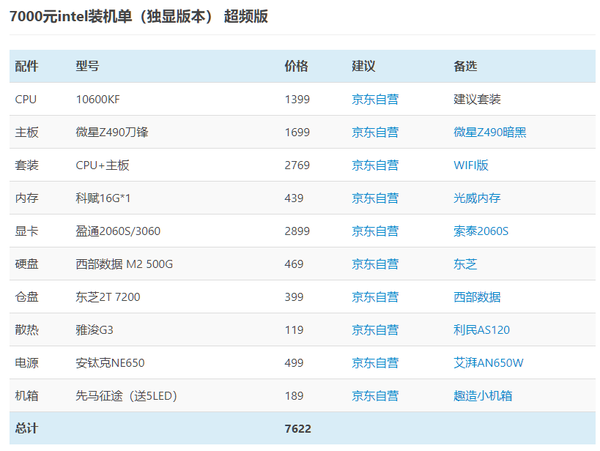
Task: Open the 西部数据 alternative link
Action: tap(477, 297)
